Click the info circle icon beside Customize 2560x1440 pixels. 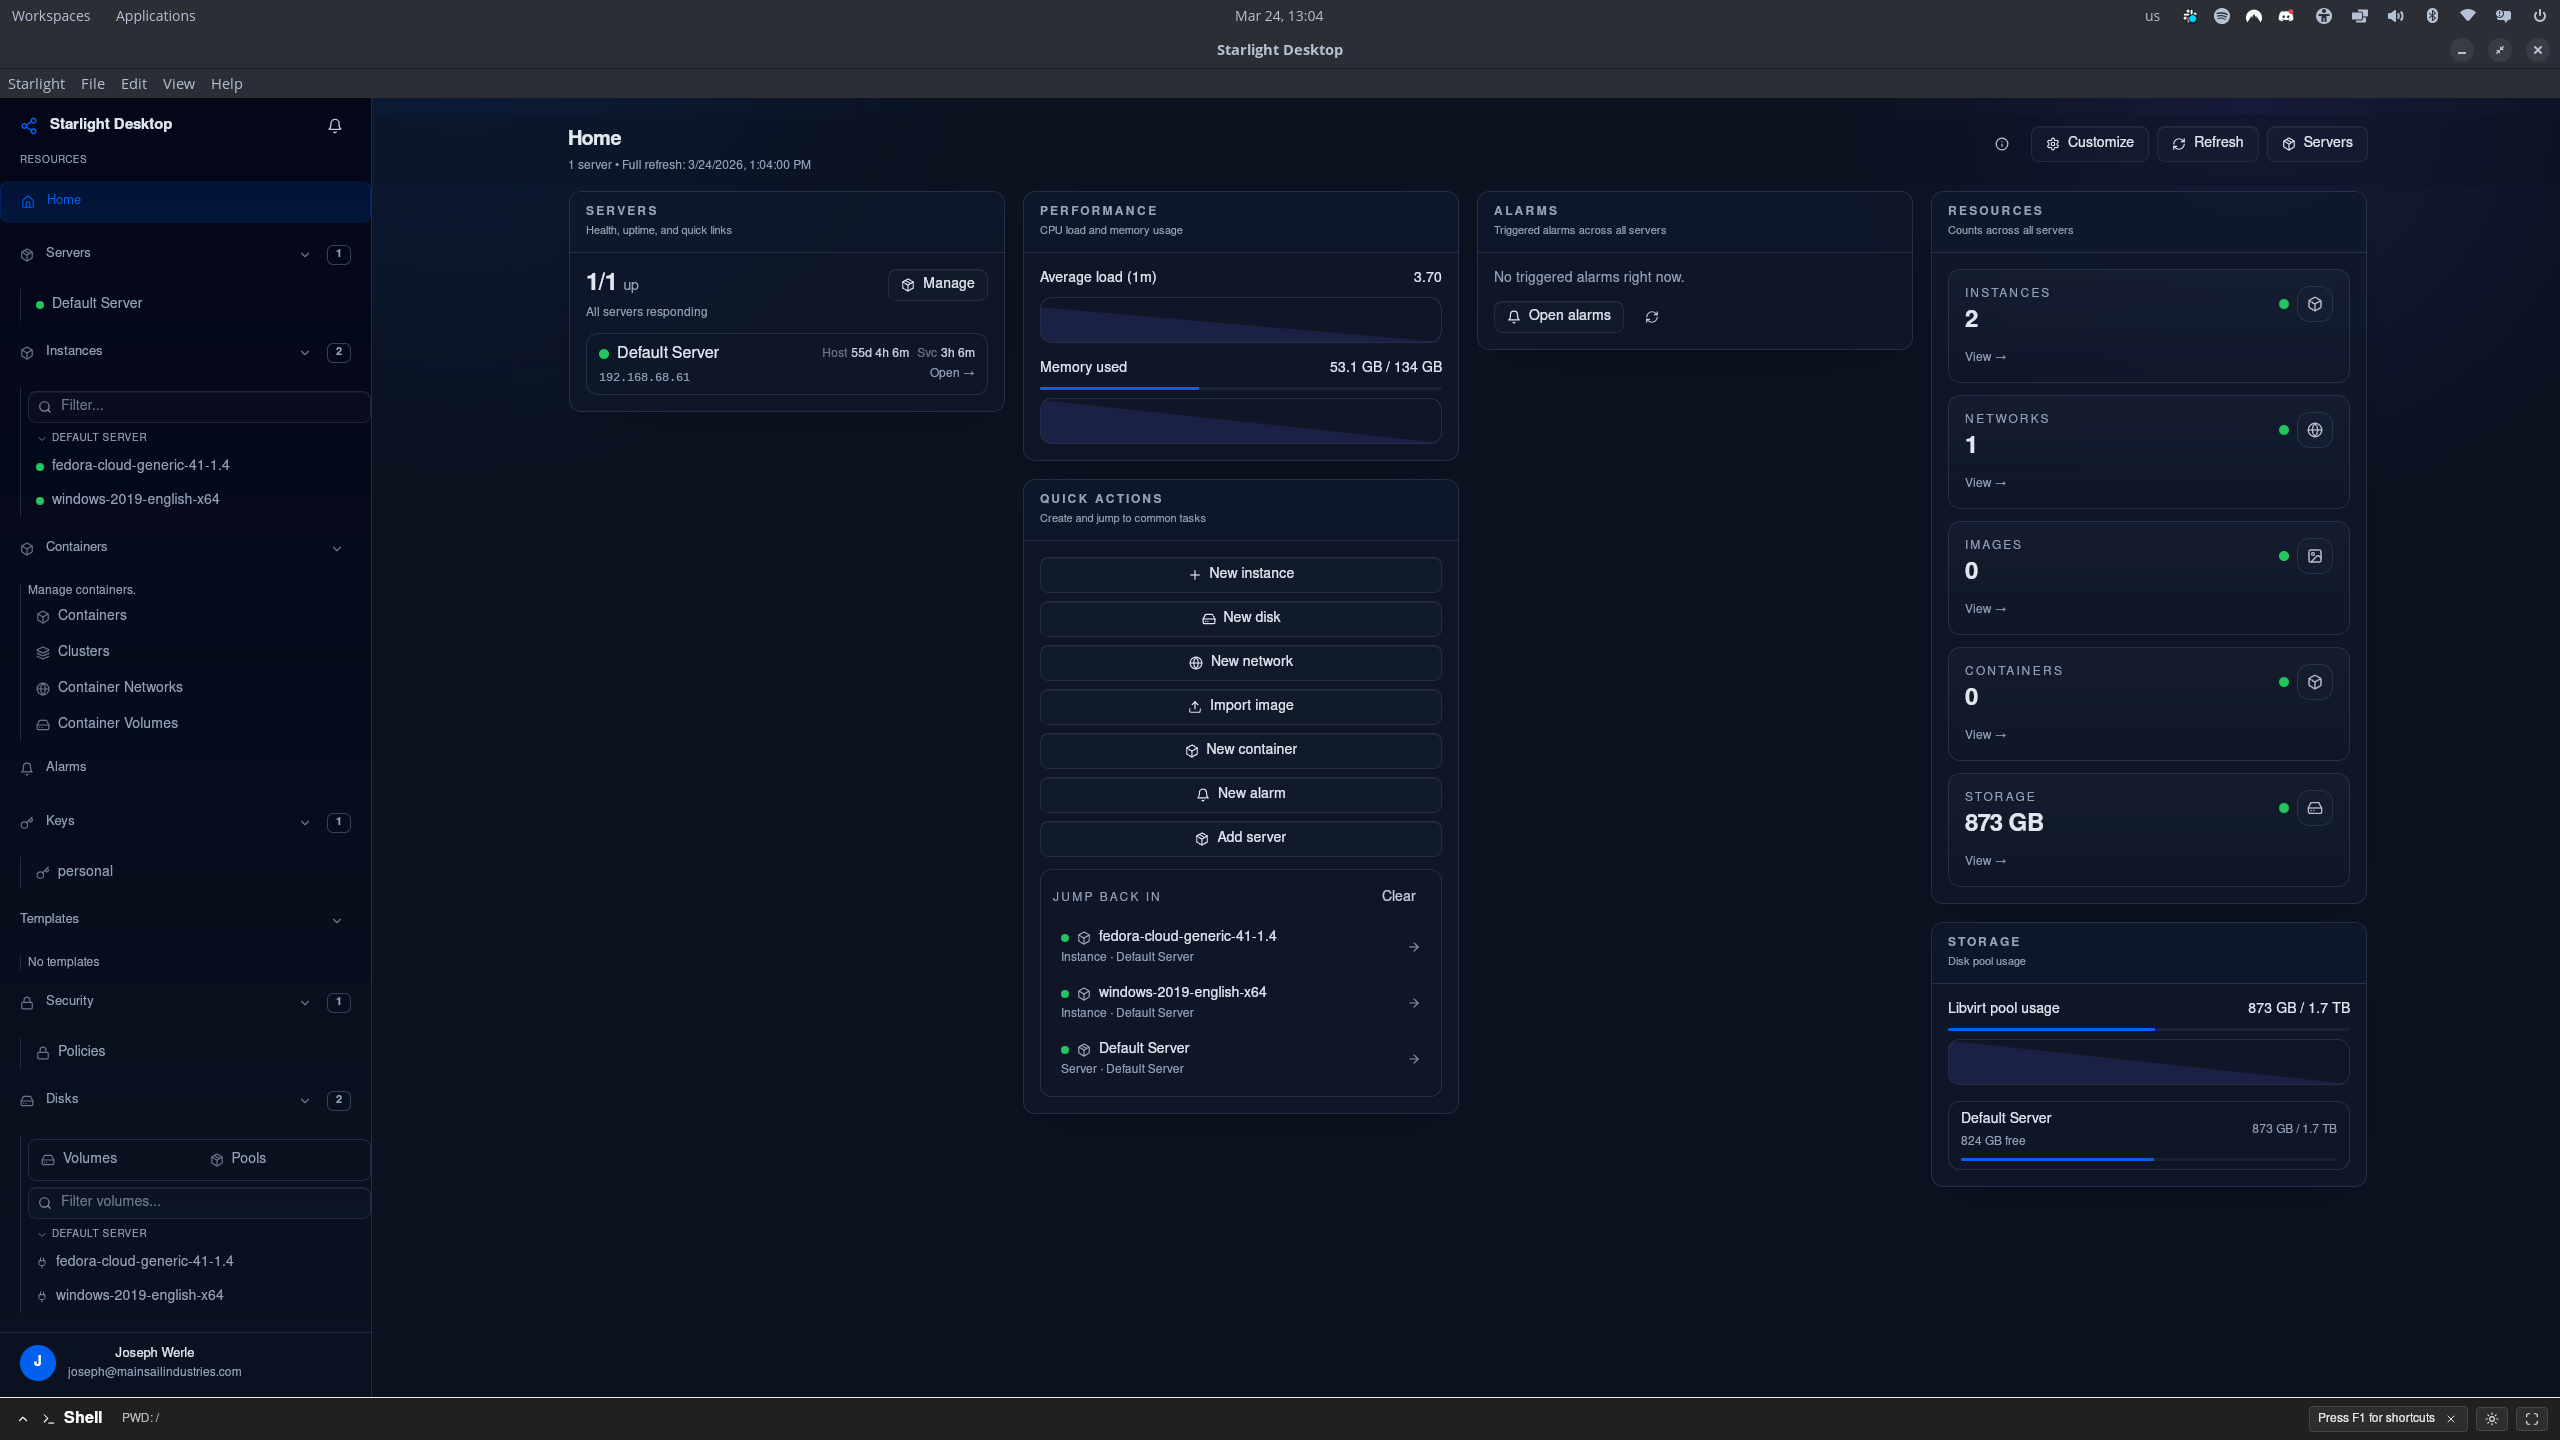click(x=2001, y=144)
